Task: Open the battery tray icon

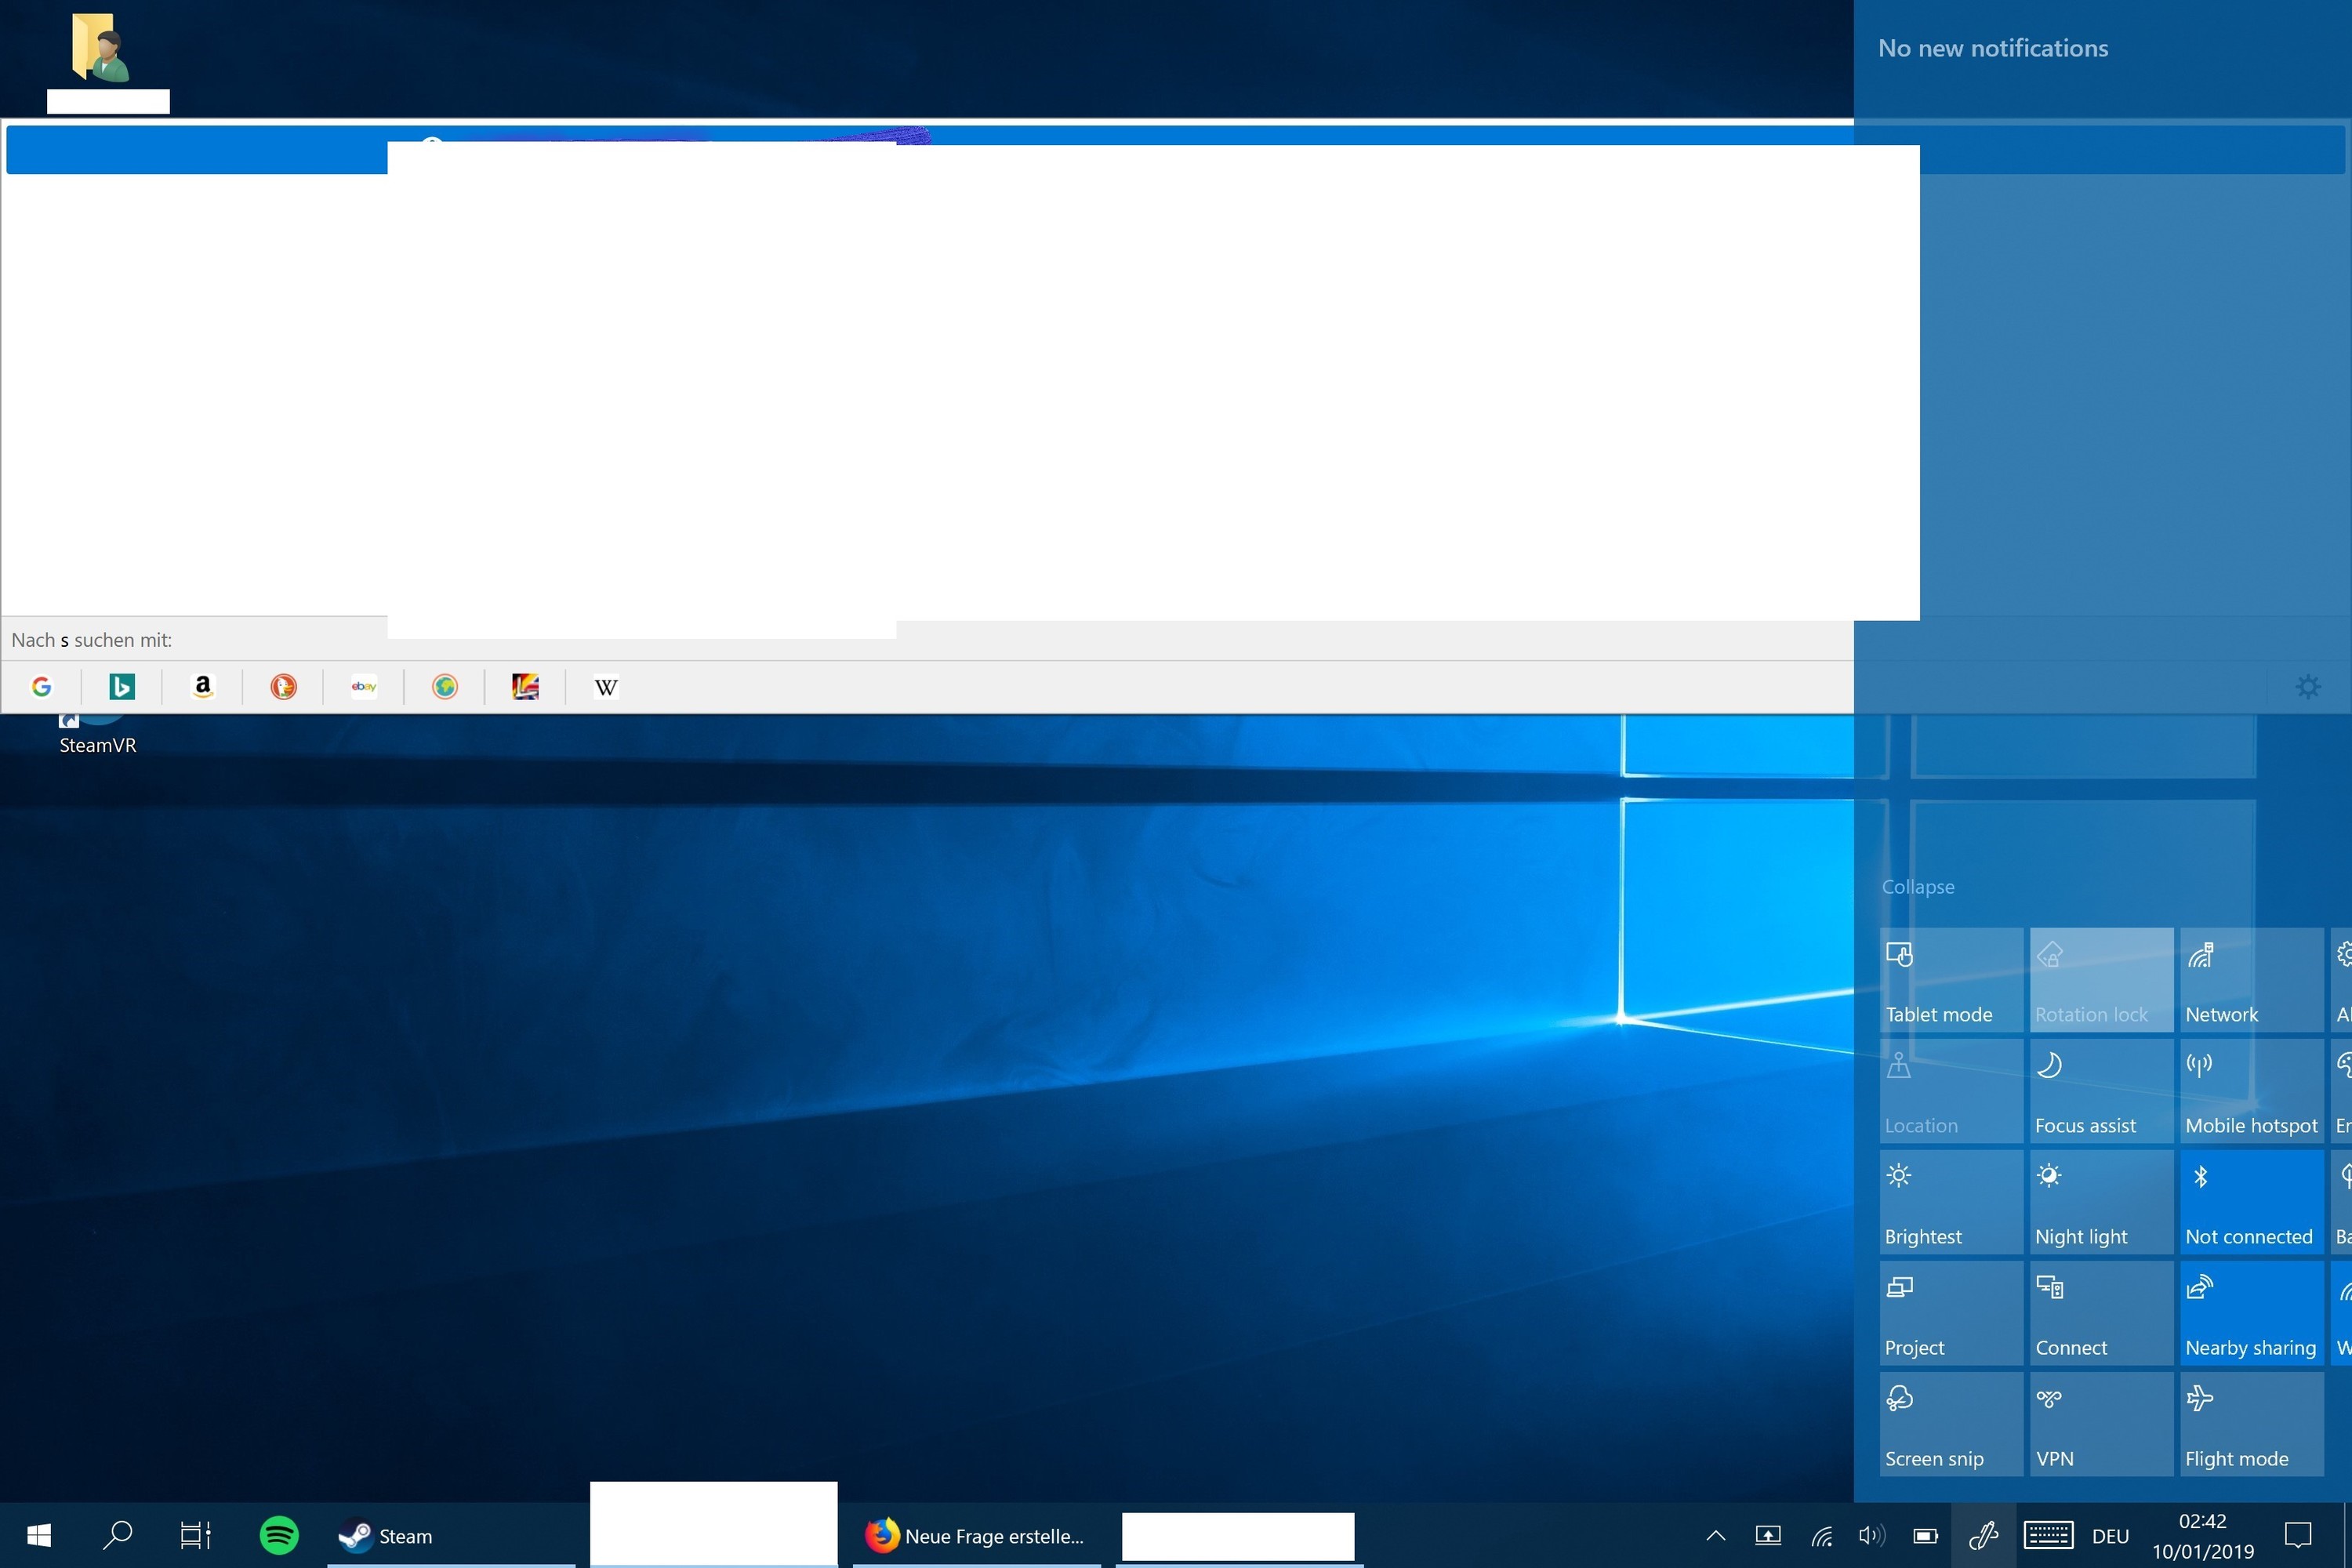Action: pos(1925,1535)
